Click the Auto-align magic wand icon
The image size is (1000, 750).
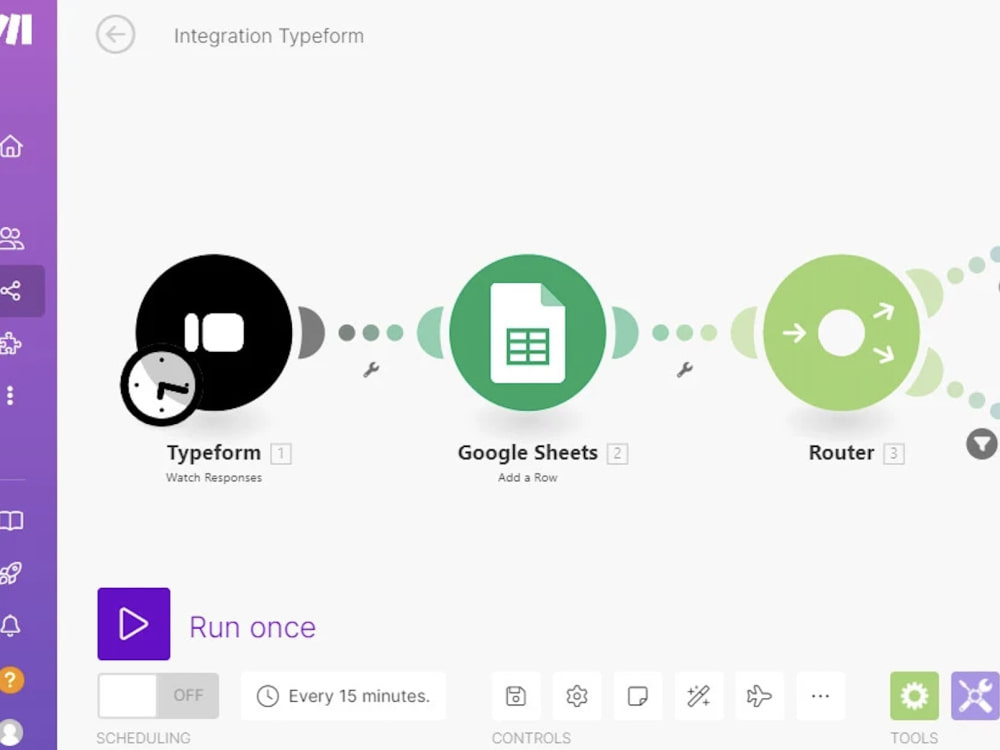click(699, 696)
